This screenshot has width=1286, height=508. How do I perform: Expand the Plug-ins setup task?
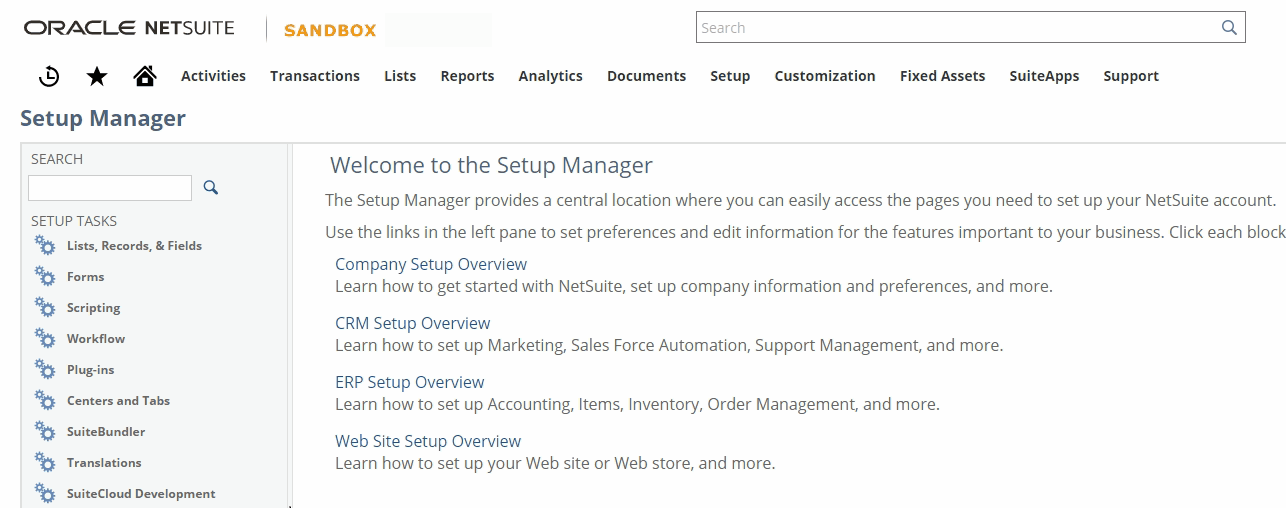[x=90, y=370]
